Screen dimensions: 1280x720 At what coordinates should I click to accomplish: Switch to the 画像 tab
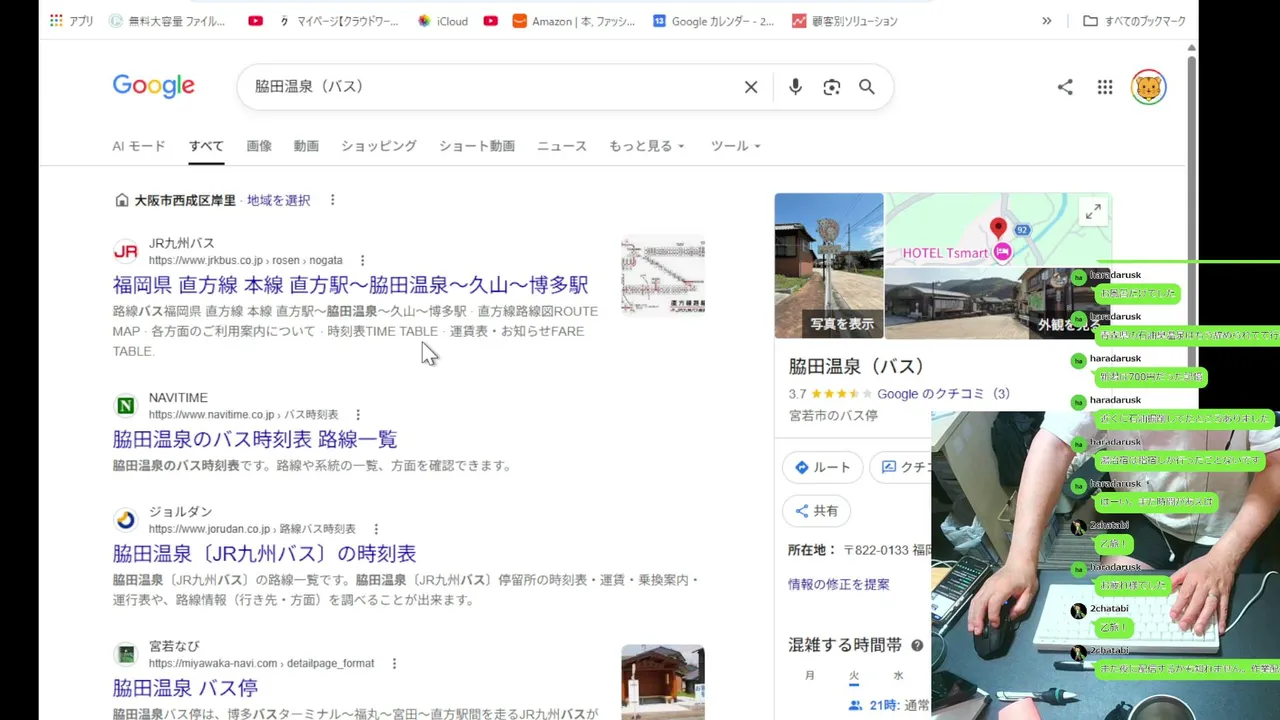click(x=259, y=146)
